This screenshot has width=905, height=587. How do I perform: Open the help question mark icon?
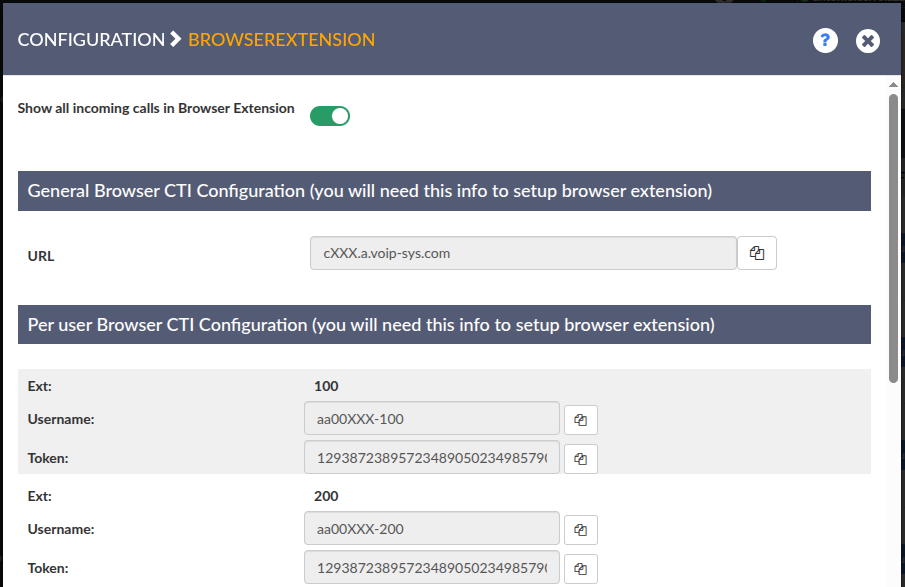pyautogui.click(x=825, y=41)
